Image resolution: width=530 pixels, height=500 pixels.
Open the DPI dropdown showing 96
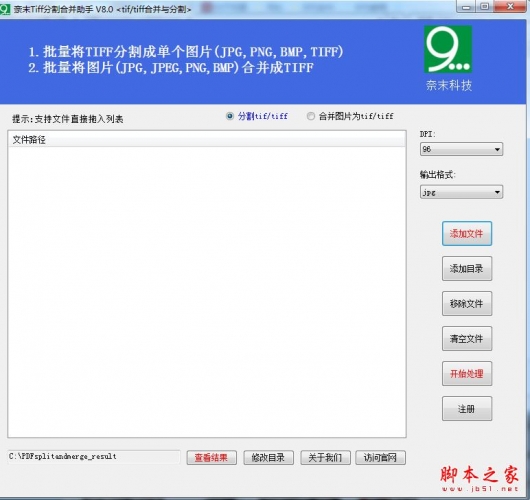click(x=461, y=149)
